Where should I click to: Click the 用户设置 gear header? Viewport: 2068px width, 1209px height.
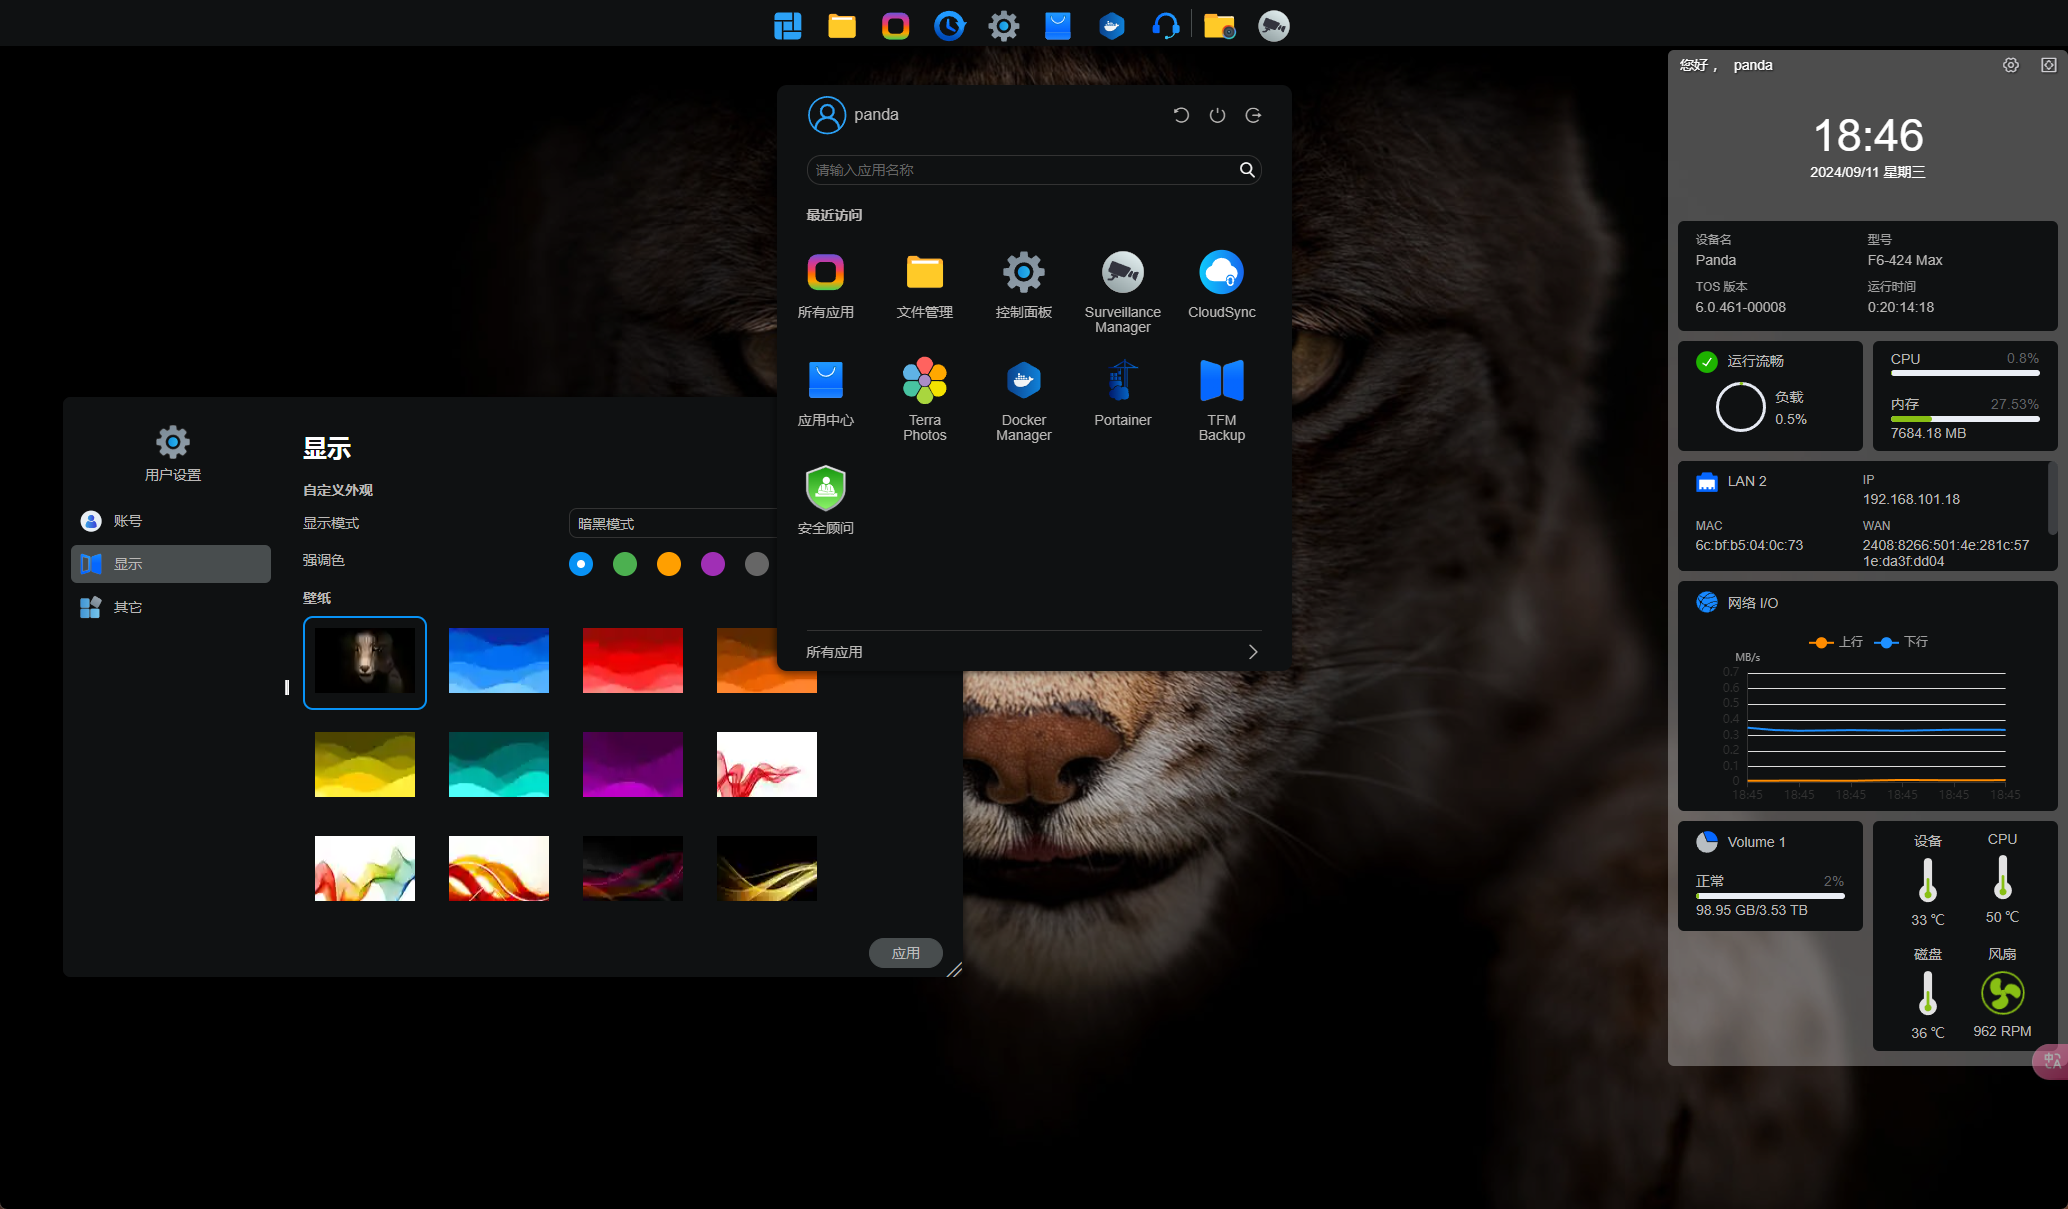pyautogui.click(x=173, y=453)
